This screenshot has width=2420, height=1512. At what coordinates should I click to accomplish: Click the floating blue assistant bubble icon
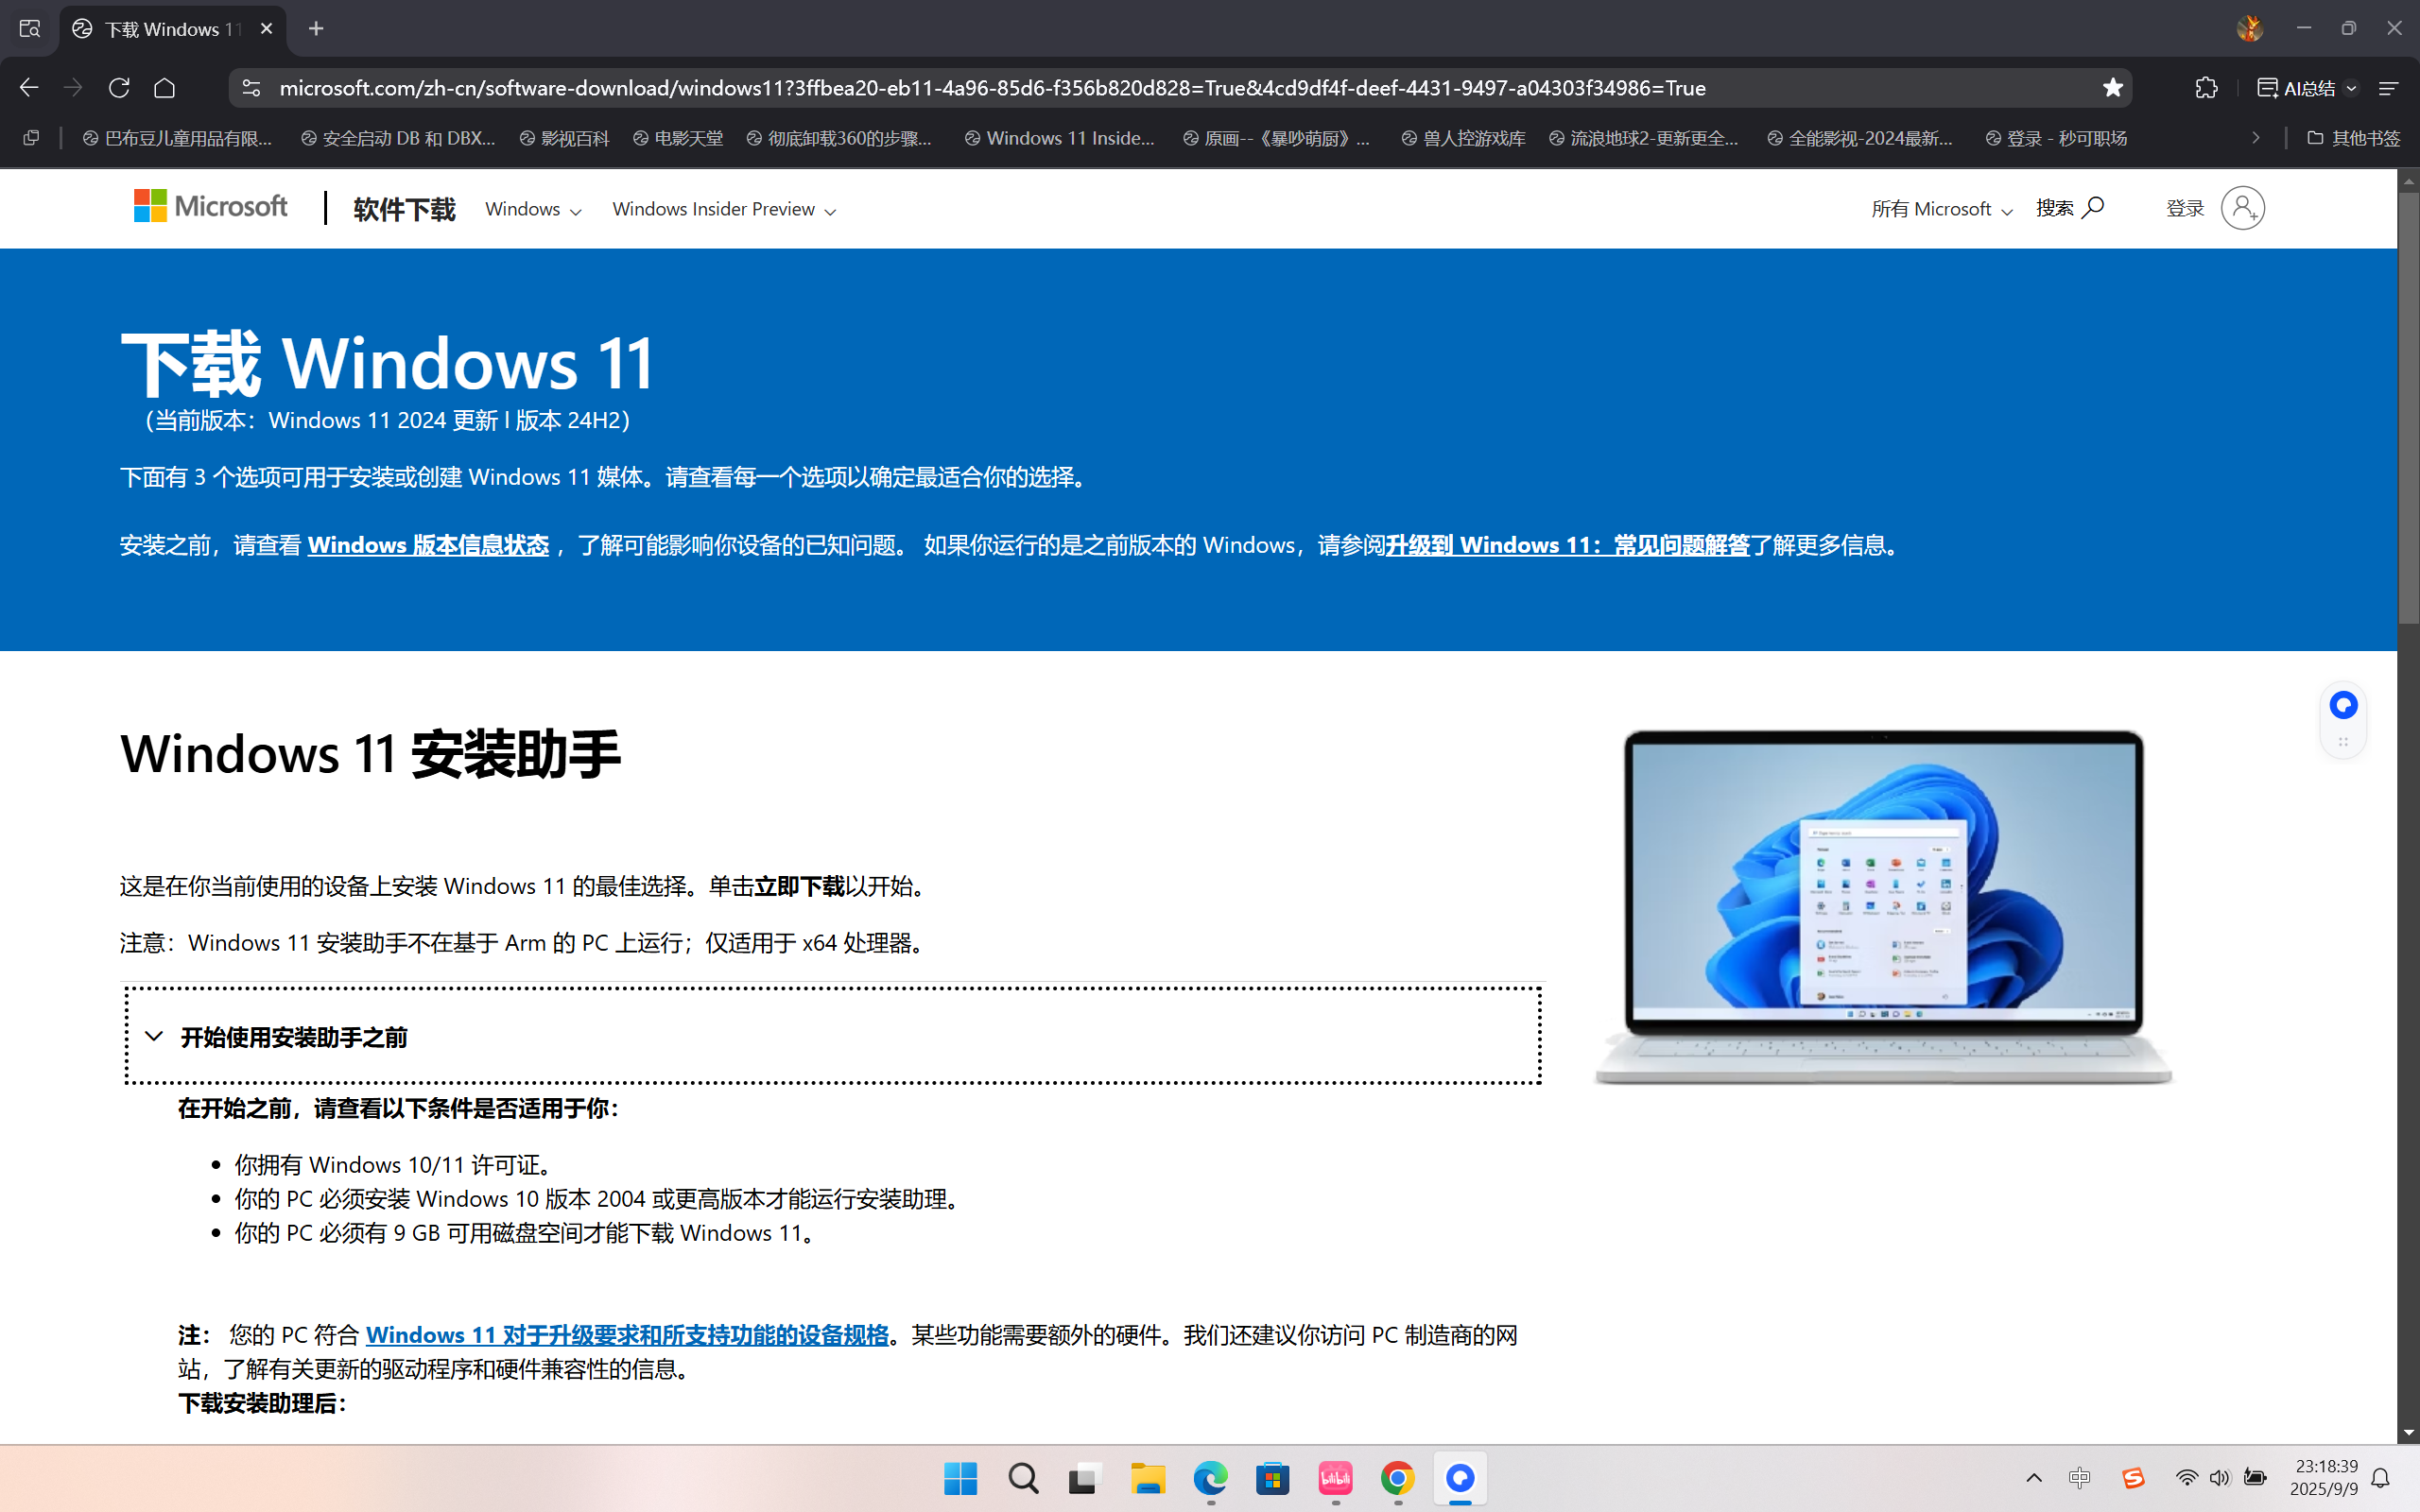click(x=2343, y=705)
